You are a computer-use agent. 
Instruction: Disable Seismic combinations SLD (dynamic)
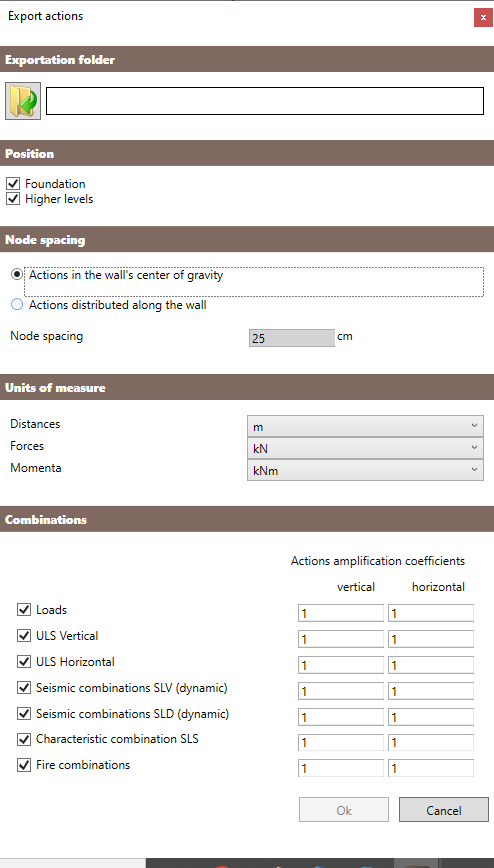[24, 714]
